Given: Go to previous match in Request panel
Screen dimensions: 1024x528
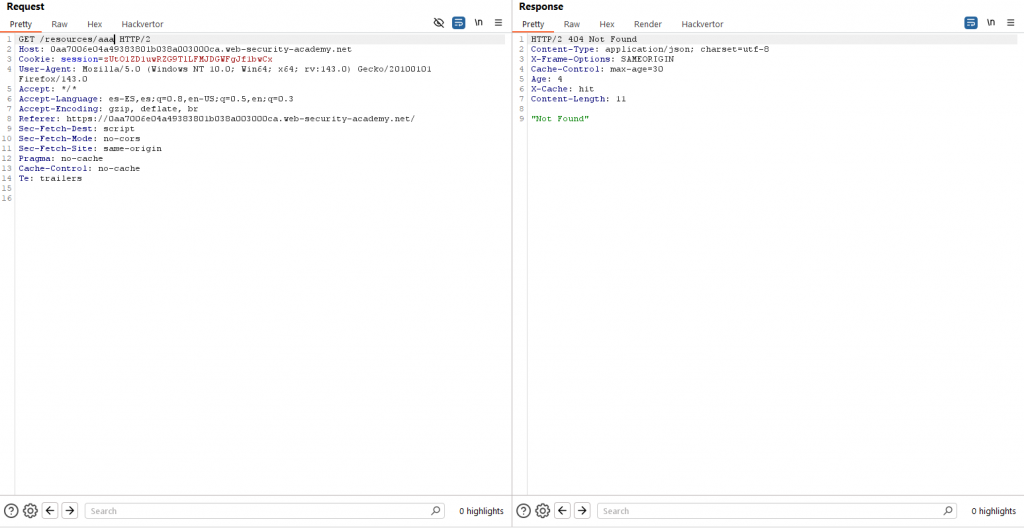Looking at the screenshot, I should tap(50, 511).
